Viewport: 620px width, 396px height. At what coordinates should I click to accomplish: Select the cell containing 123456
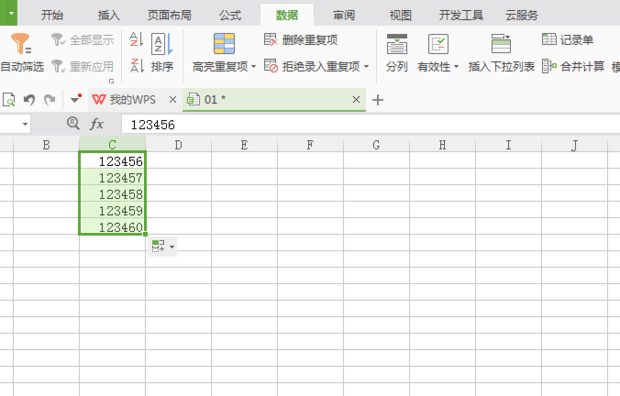click(112, 161)
